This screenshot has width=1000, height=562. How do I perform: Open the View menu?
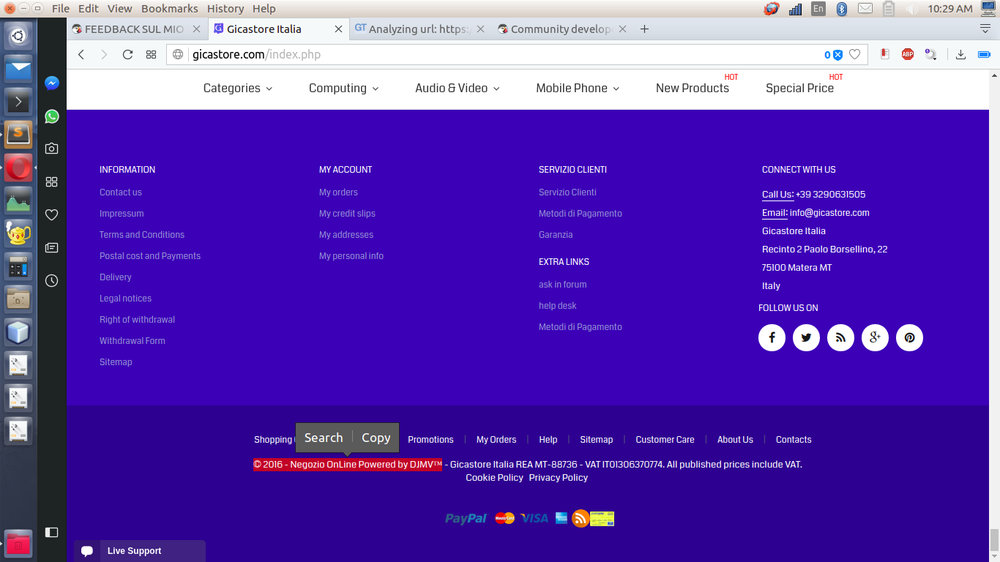(119, 8)
